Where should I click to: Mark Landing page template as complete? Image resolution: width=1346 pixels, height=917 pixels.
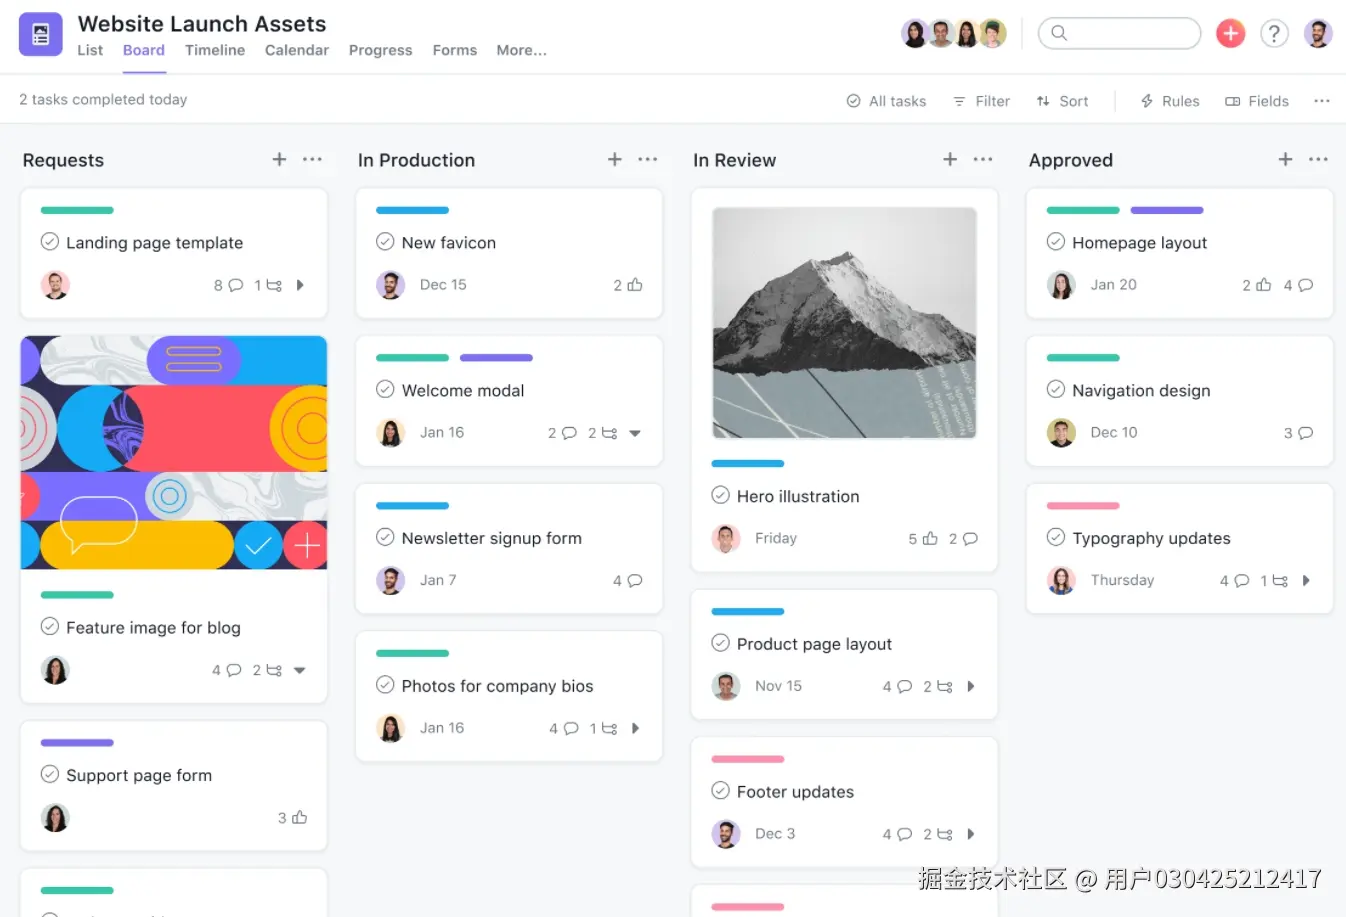point(49,242)
